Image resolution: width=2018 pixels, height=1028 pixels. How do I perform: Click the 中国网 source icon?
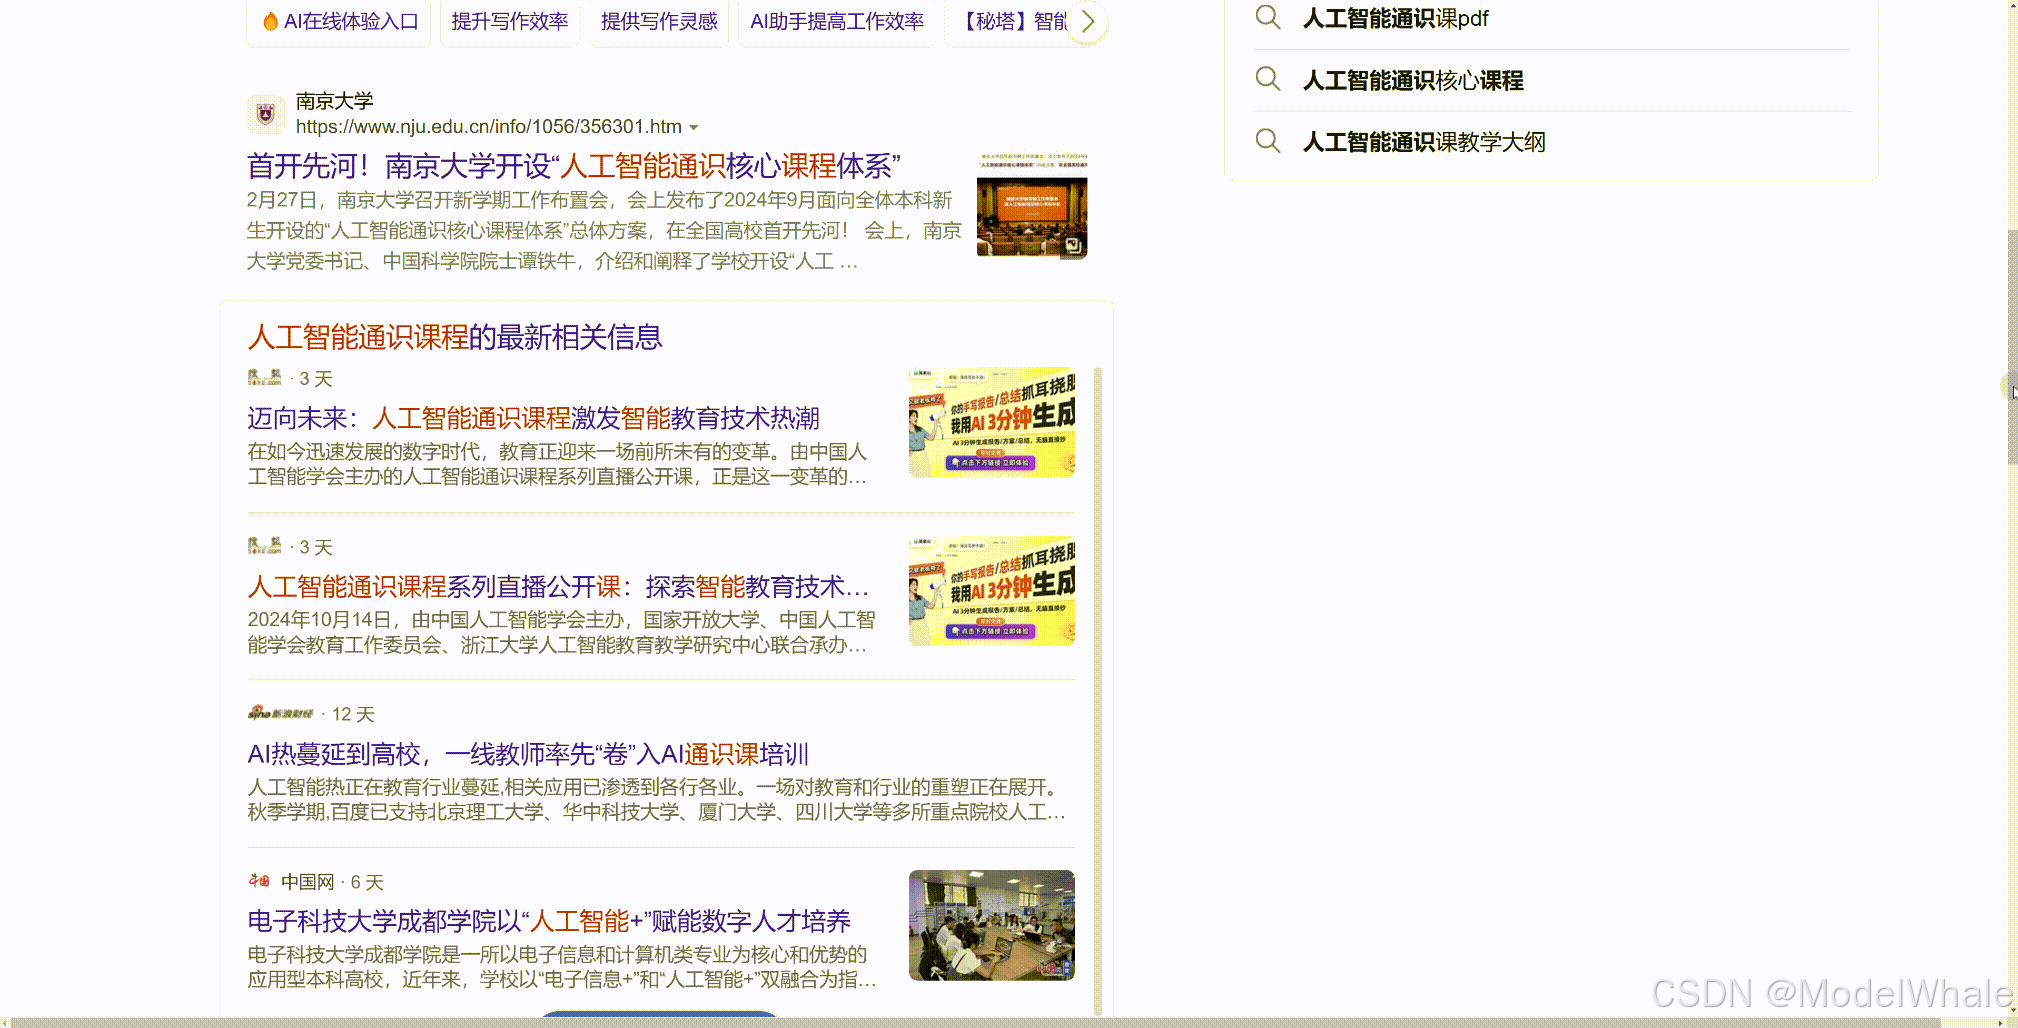click(260, 881)
